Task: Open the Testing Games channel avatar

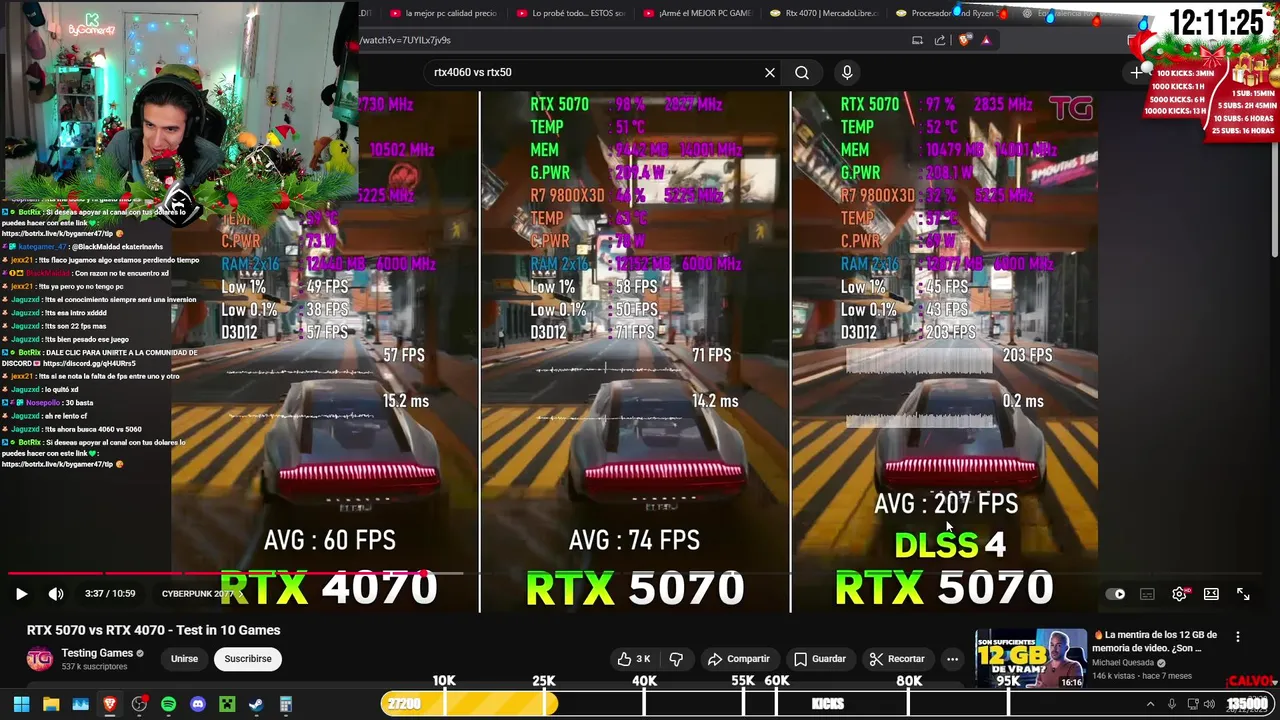Action: coord(39,658)
